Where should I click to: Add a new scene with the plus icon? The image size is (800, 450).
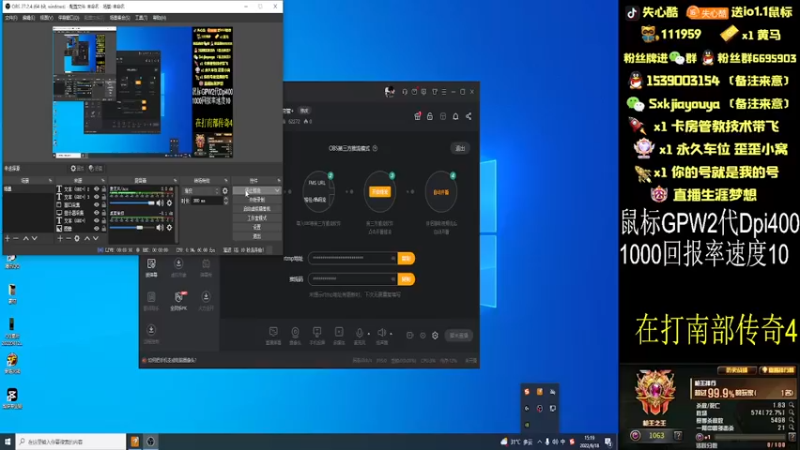click(x=7, y=238)
